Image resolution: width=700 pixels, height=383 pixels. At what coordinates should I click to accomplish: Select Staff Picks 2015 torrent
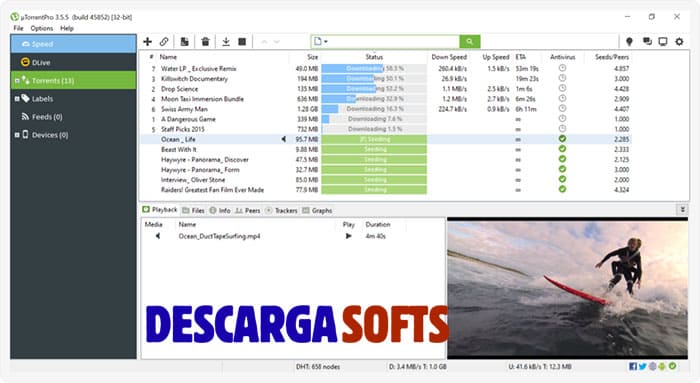(183, 129)
